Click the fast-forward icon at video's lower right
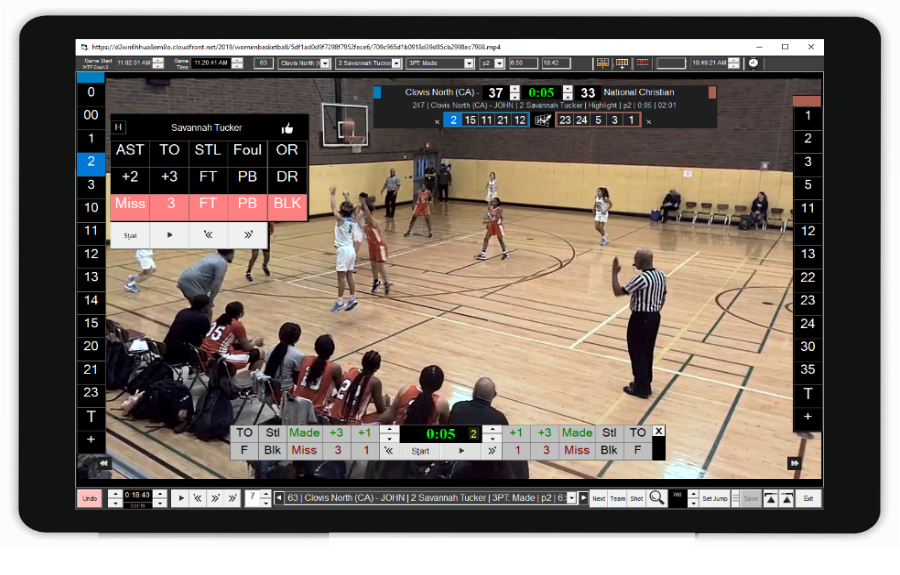 [794, 463]
